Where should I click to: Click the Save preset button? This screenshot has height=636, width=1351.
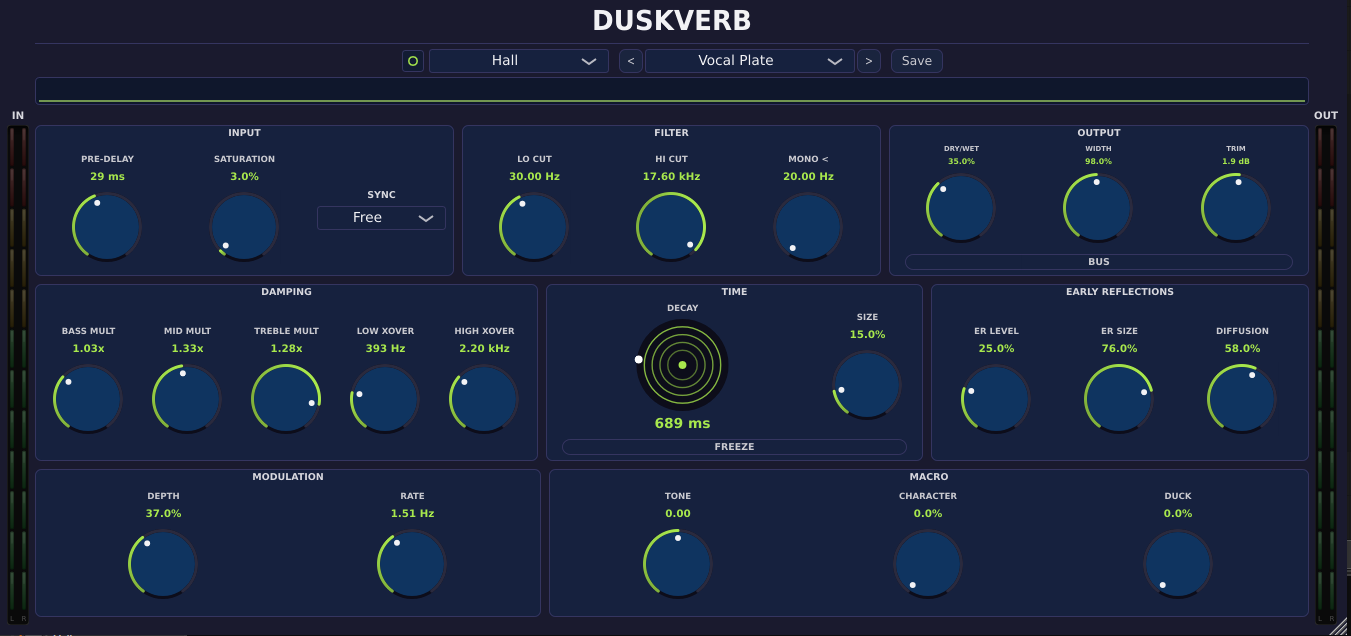tap(917, 61)
